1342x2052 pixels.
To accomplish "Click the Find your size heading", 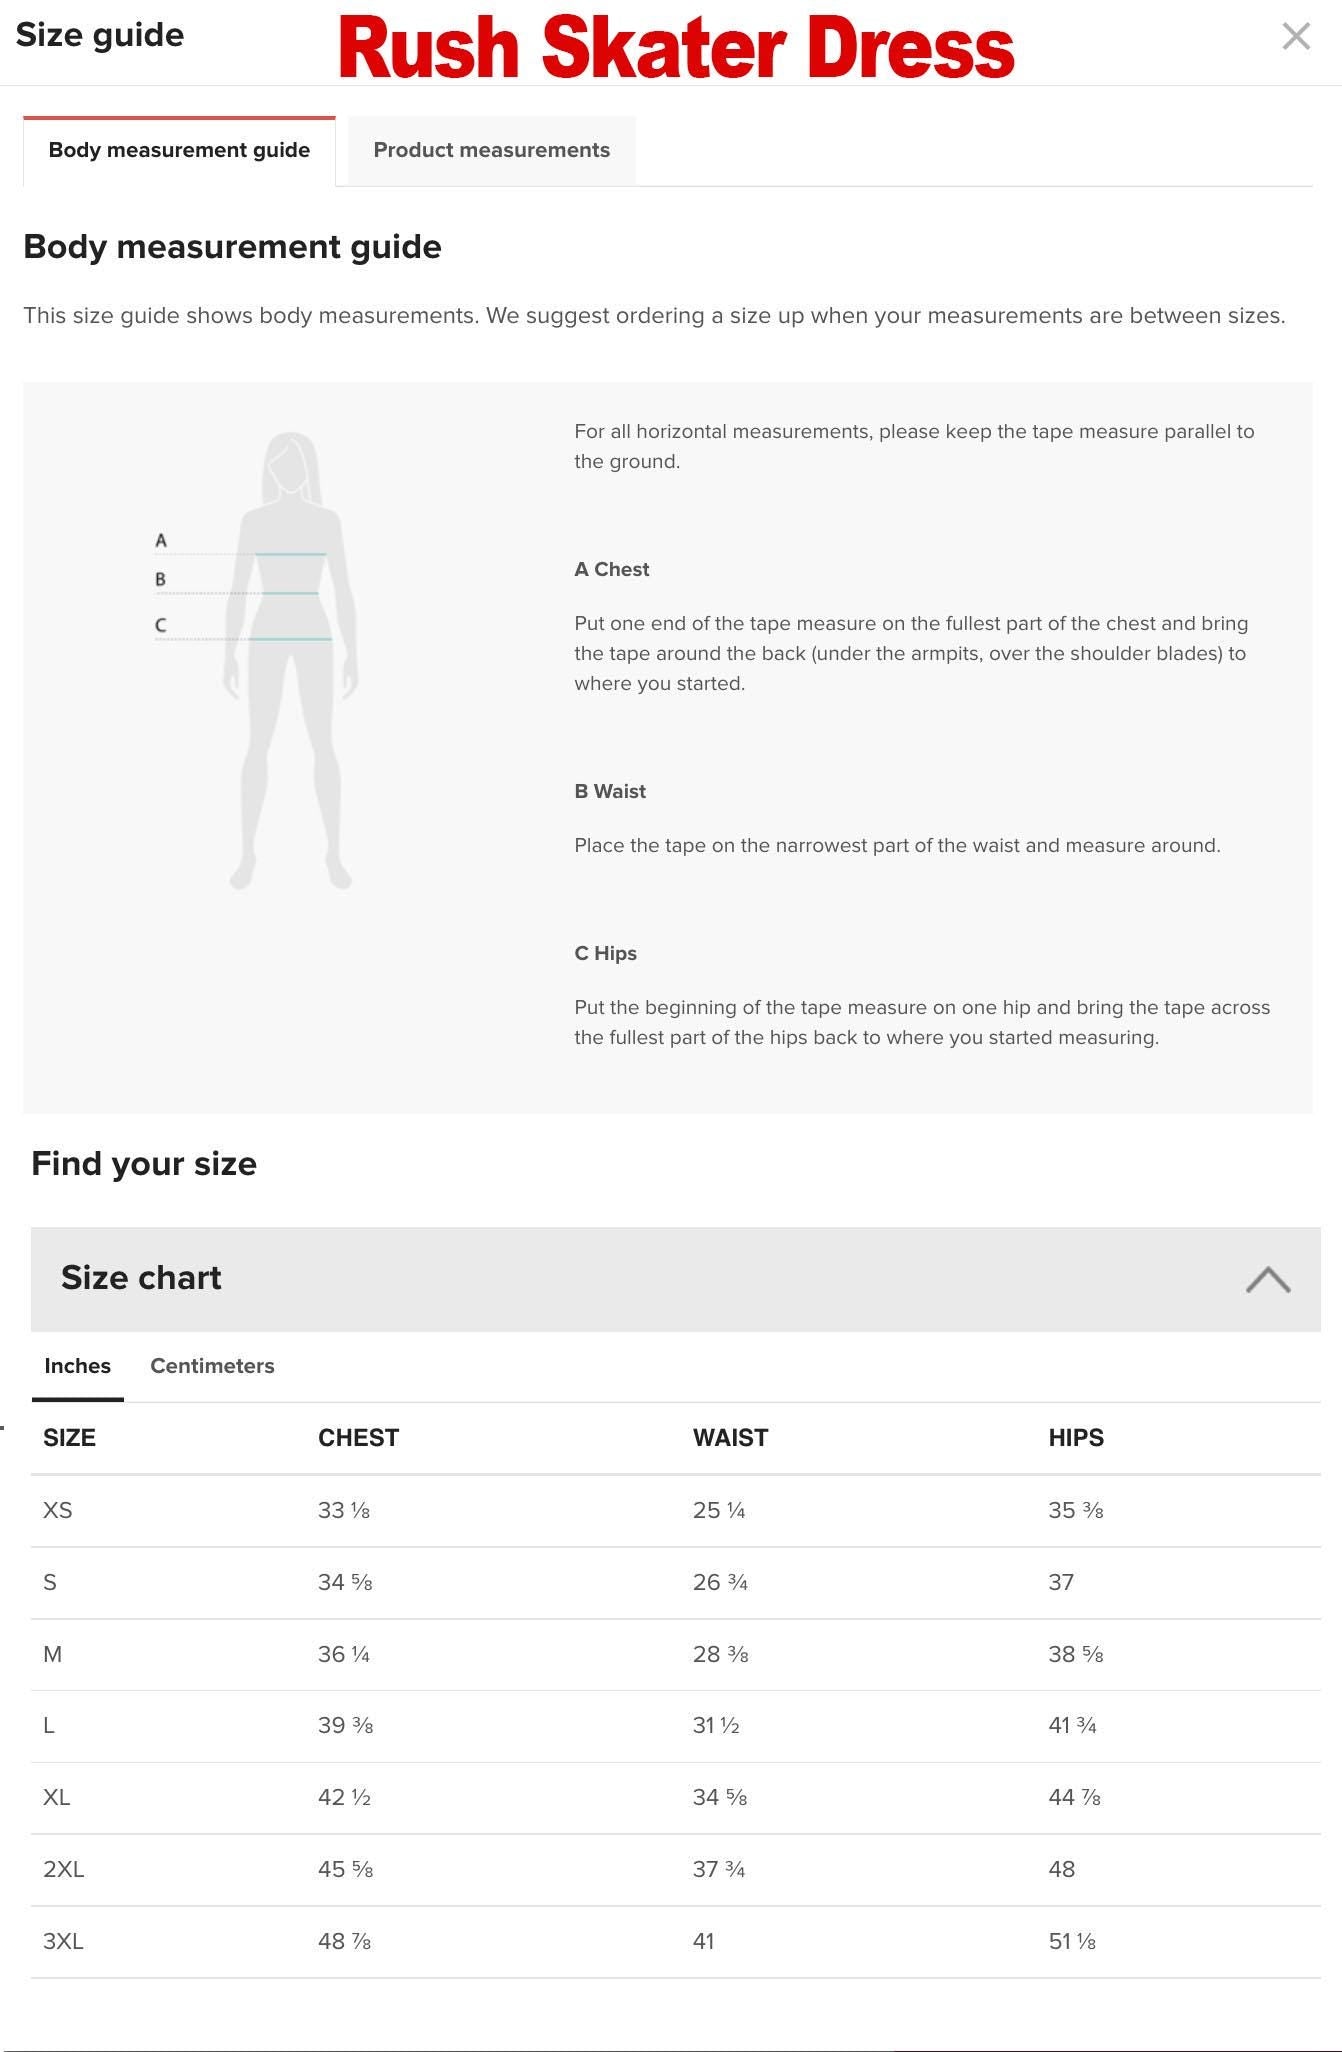I will point(144,1163).
